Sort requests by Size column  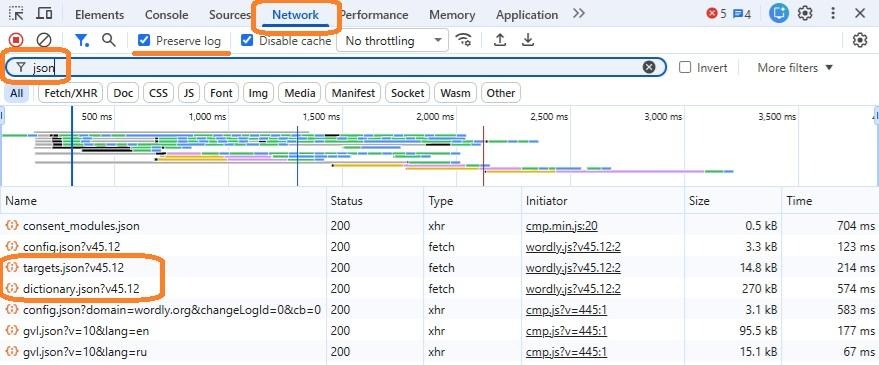733,201
